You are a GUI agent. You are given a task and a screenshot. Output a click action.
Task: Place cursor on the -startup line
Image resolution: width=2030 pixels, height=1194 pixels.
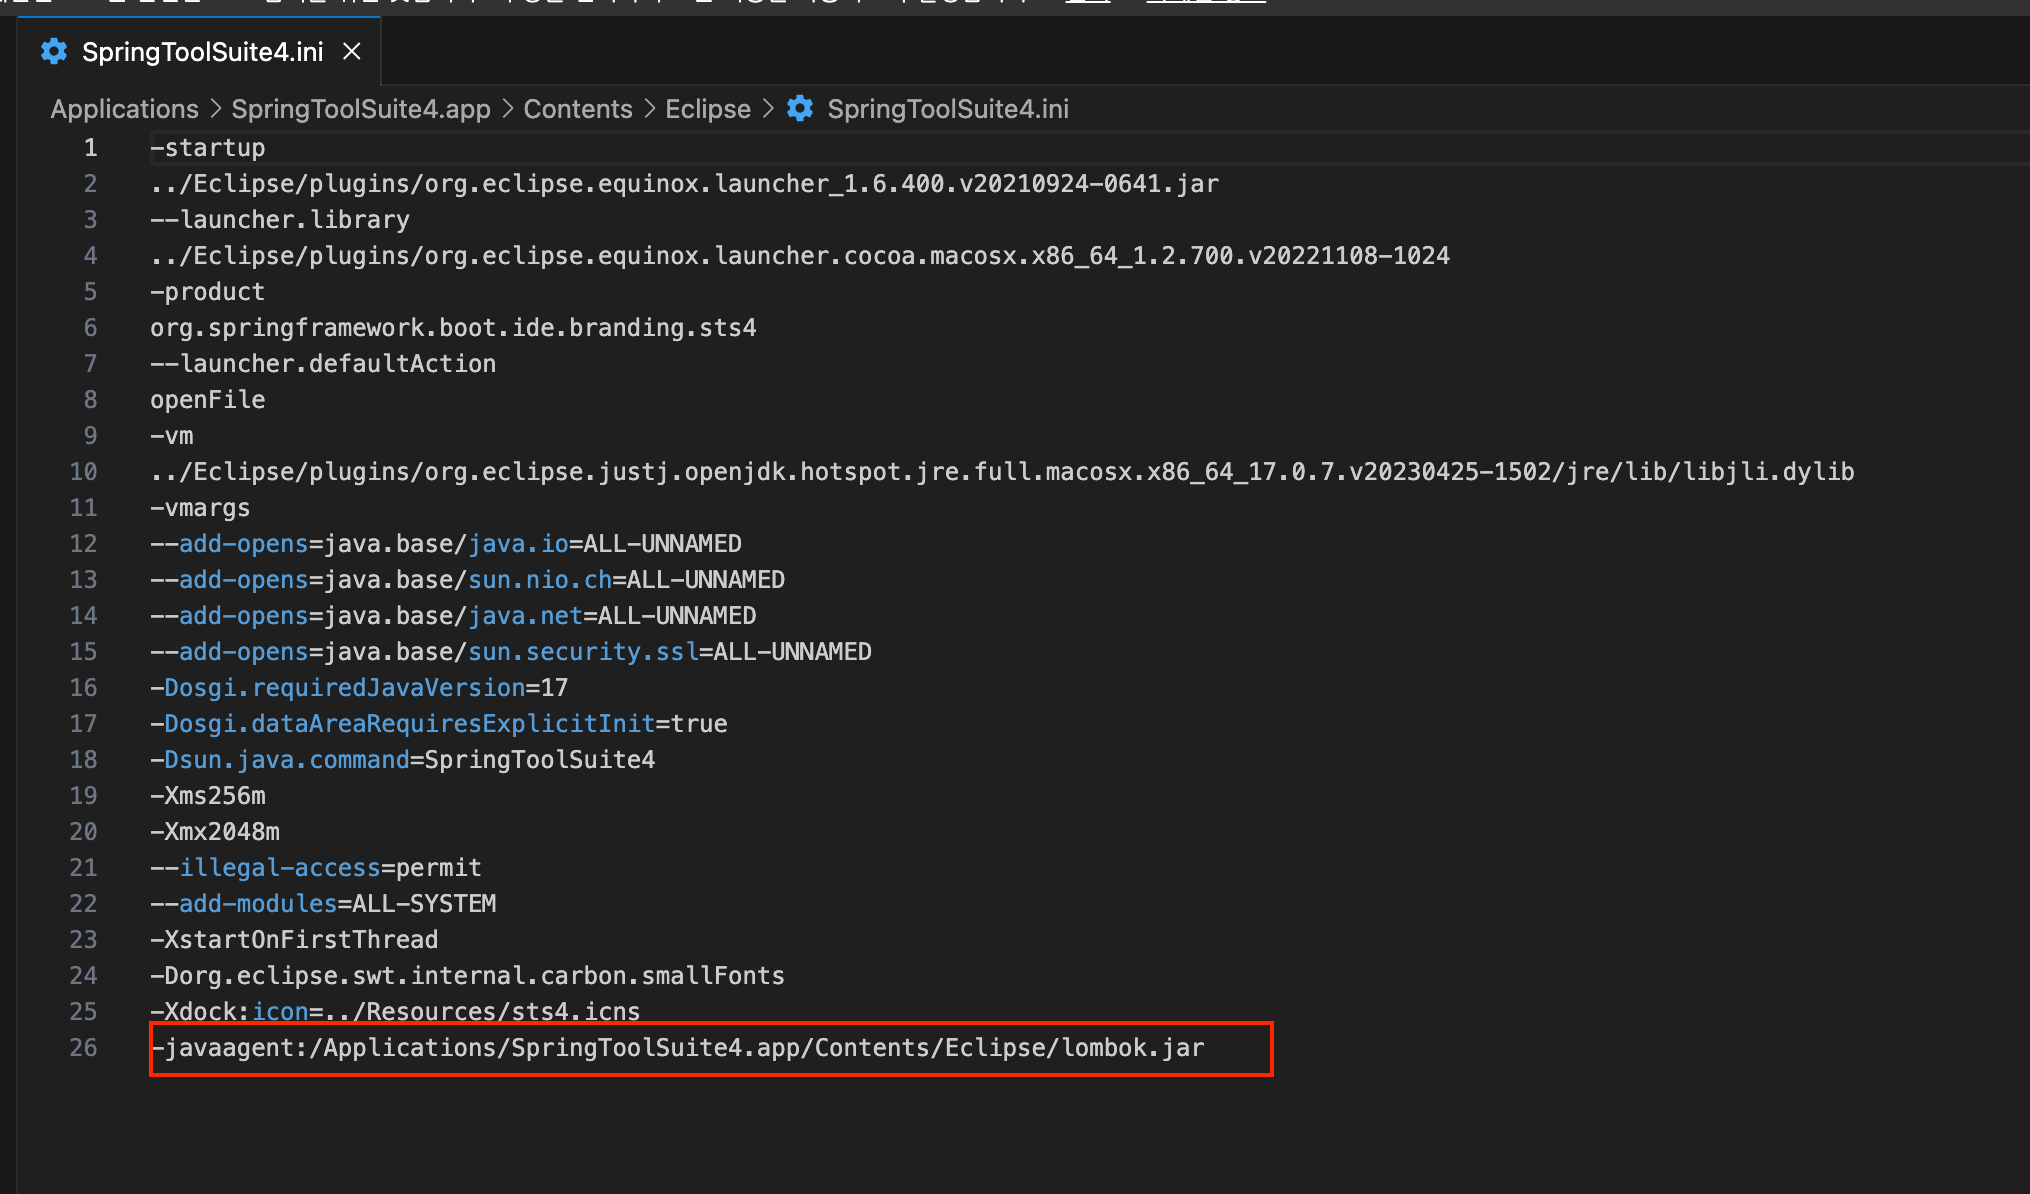pos(208,148)
